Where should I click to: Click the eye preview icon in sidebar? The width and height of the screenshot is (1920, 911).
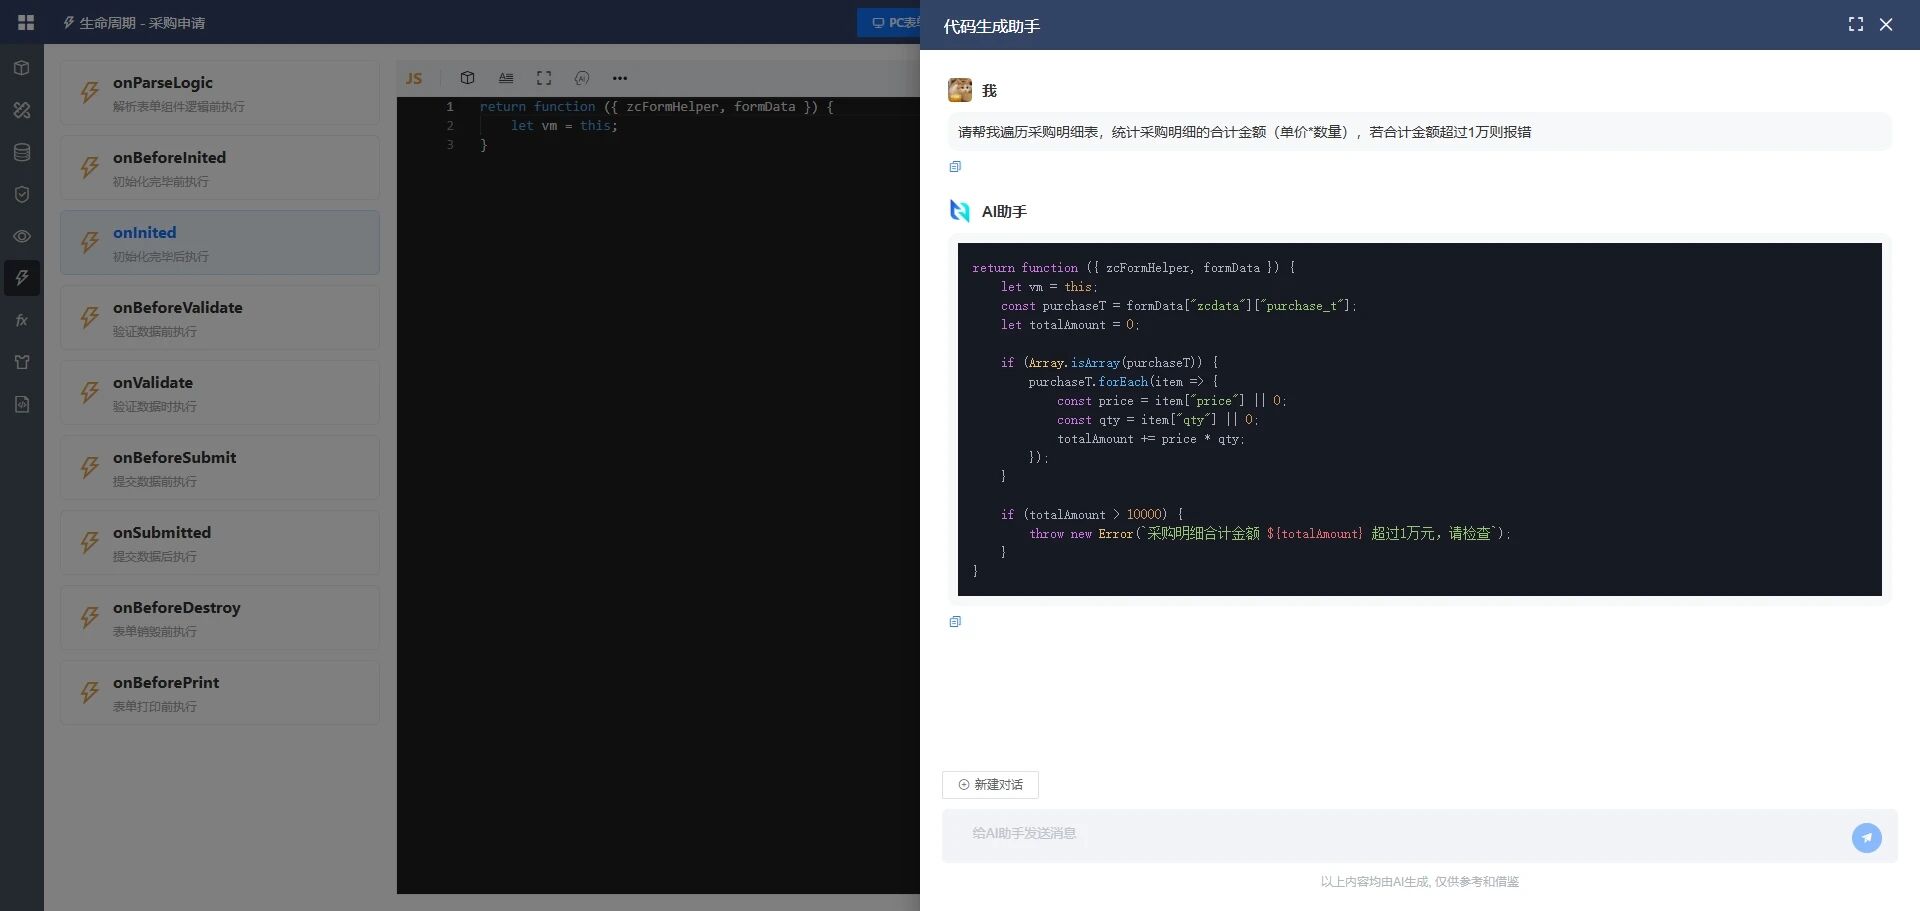click(22, 236)
